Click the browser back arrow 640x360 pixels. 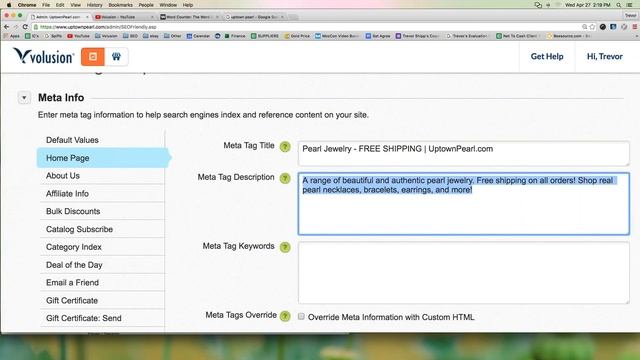pyautogui.click(x=6, y=27)
